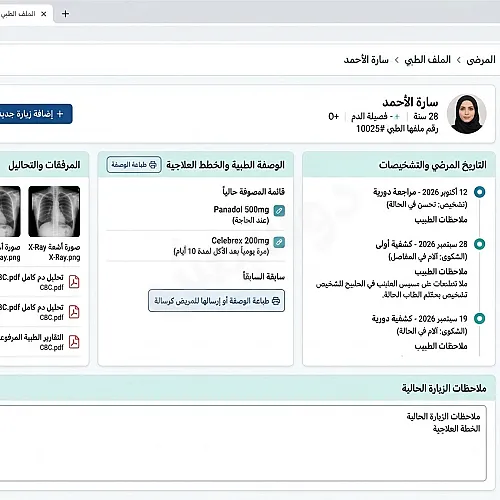
Task: Click the 28 سنة age value
Action: [x=426, y=116]
